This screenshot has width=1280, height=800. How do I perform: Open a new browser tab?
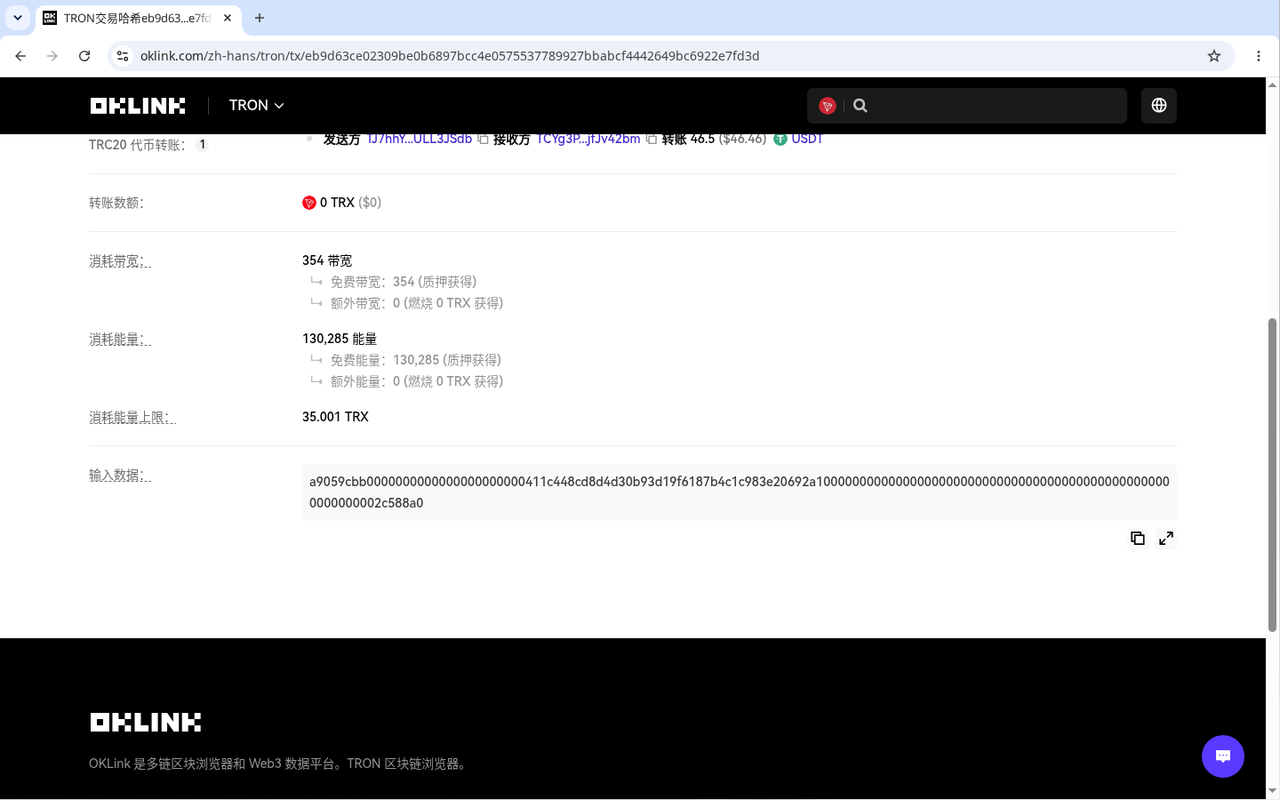259,18
